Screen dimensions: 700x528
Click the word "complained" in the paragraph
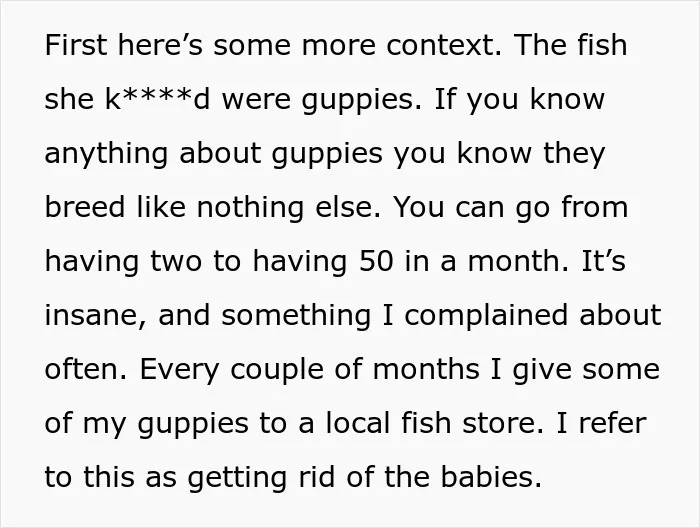click(486, 316)
